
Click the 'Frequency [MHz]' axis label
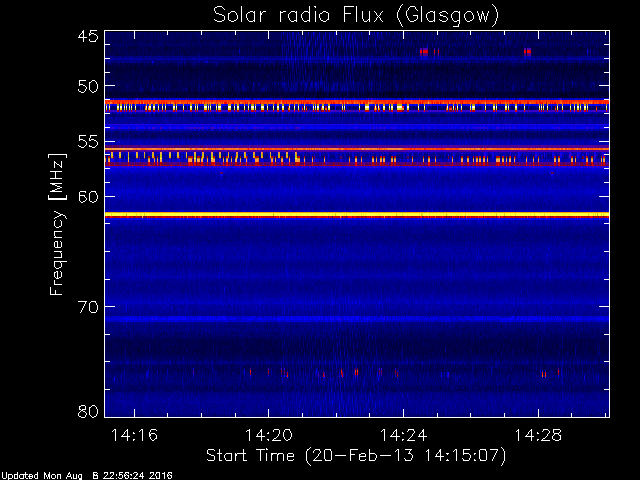point(57,224)
